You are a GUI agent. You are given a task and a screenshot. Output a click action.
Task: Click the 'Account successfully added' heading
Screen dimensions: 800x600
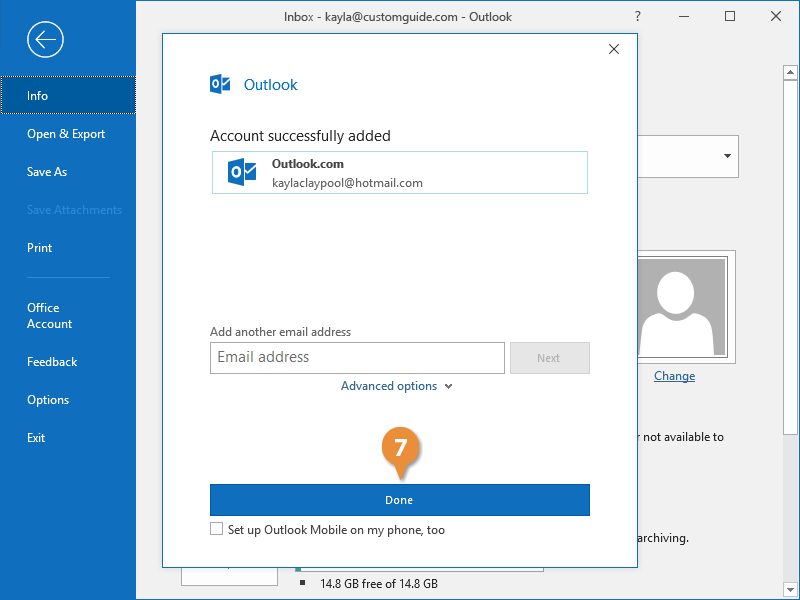pyautogui.click(x=300, y=136)
